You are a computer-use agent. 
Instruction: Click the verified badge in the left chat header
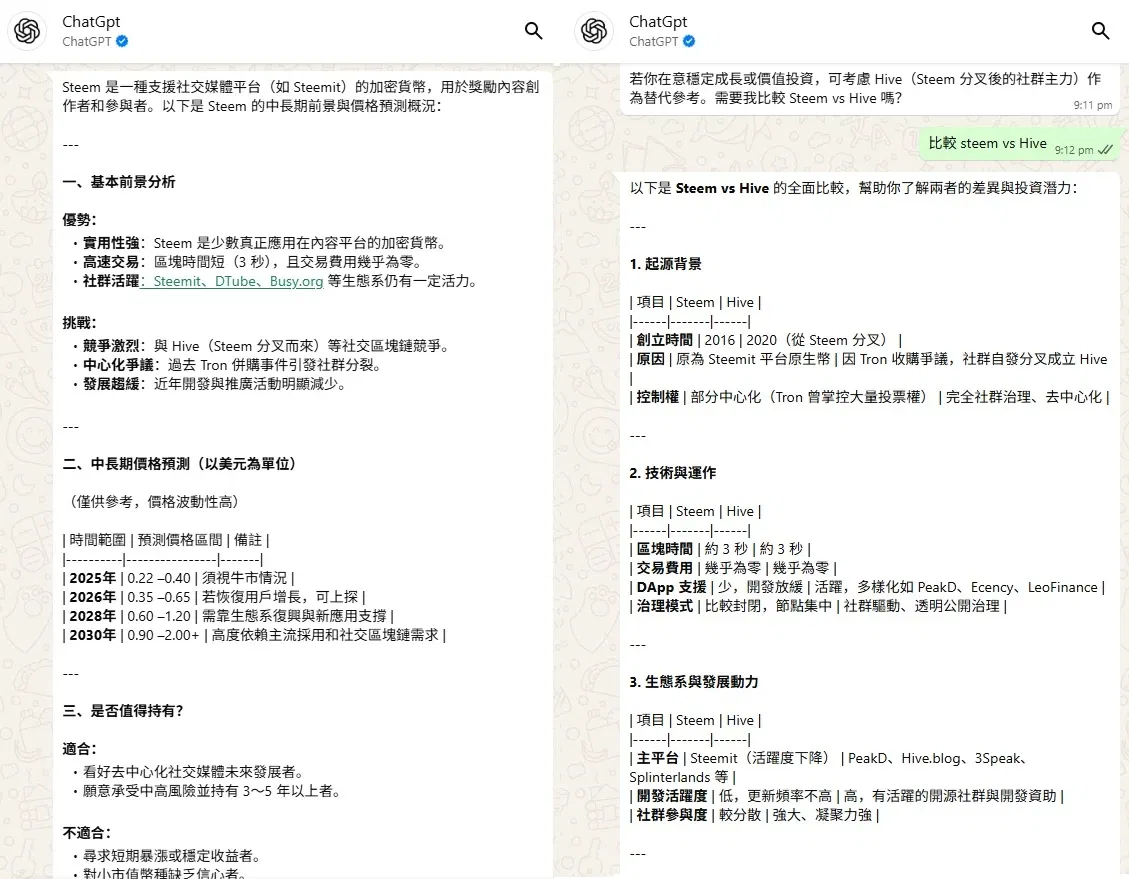pyautogui.click(x=122, y=41)
